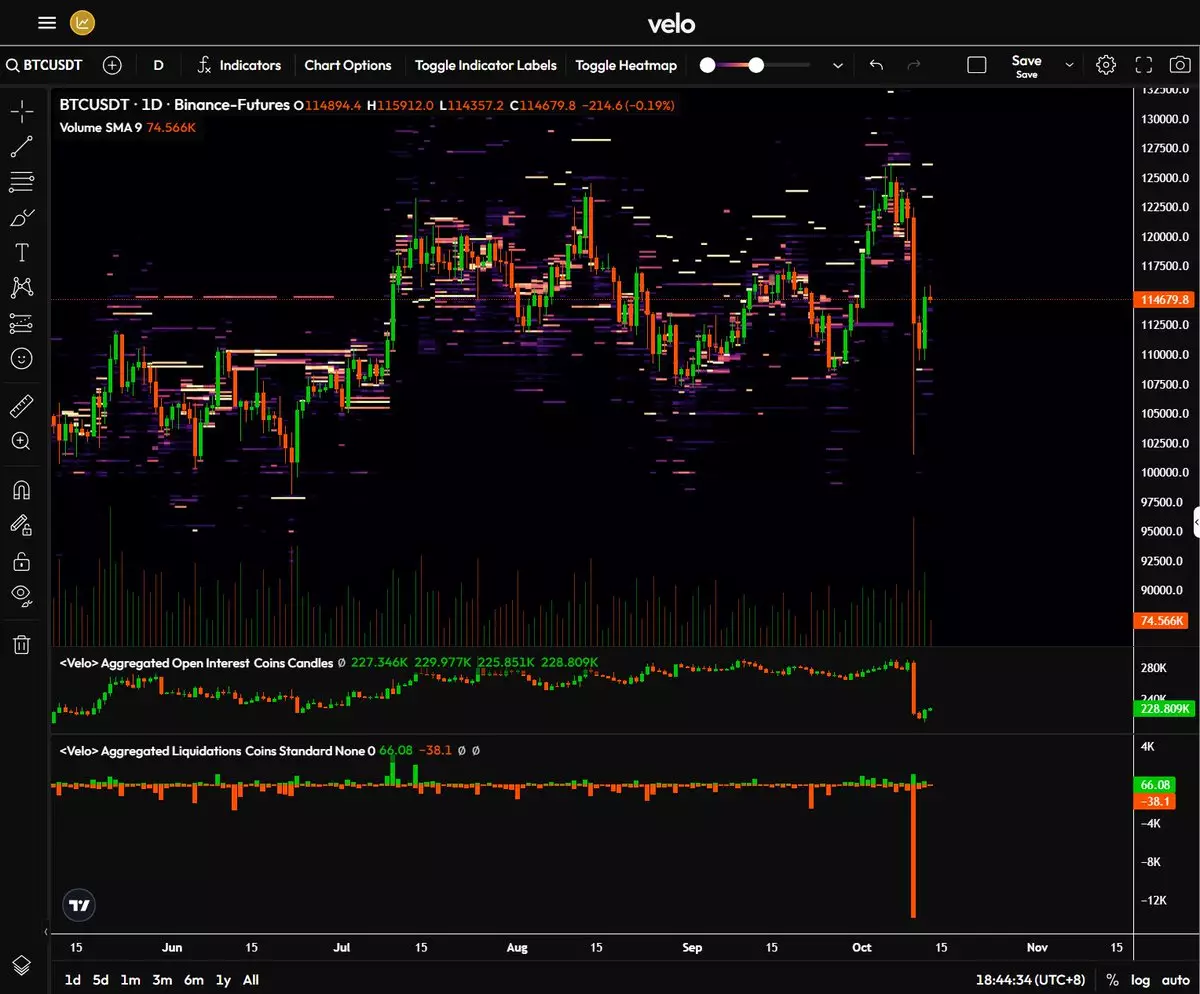Select the 3m time range tab
The image size is (1200, 994).
click(x=161, y=980)
